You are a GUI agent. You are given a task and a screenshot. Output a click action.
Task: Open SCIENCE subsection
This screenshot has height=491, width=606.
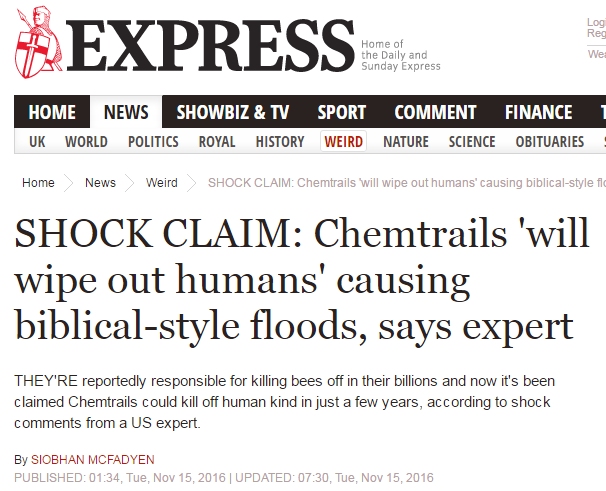pos(472,142)
